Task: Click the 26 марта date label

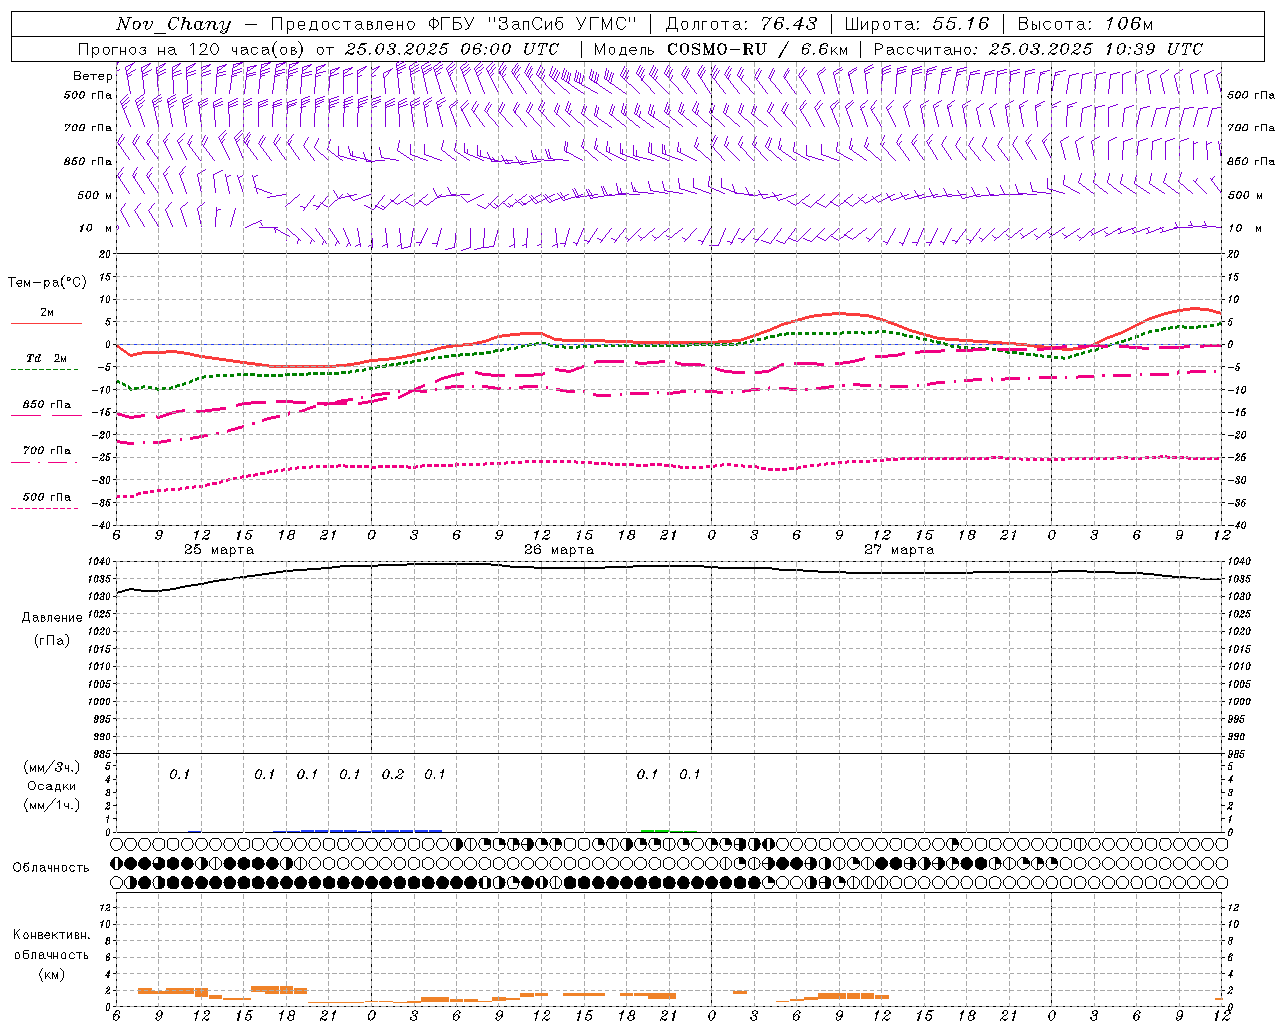Action: (559, 550)
